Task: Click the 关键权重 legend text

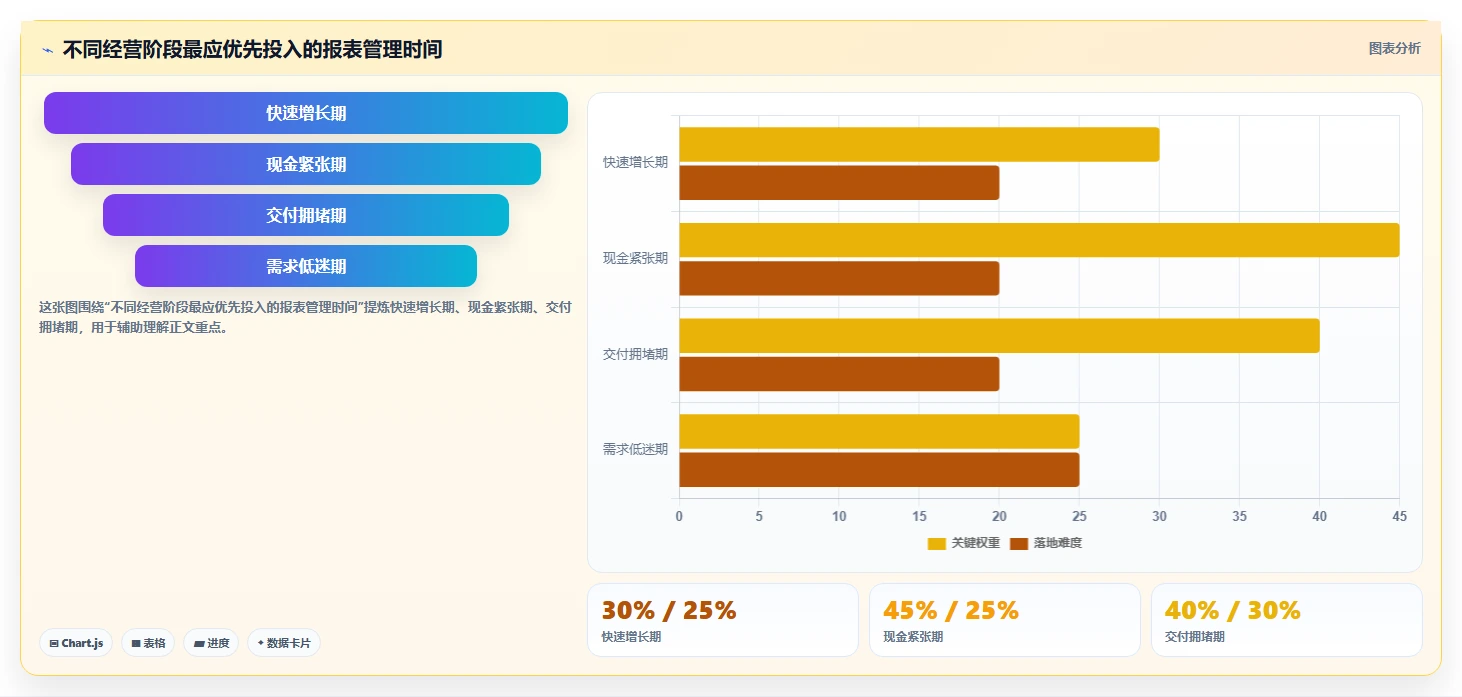Action: [x=975, y=543]
